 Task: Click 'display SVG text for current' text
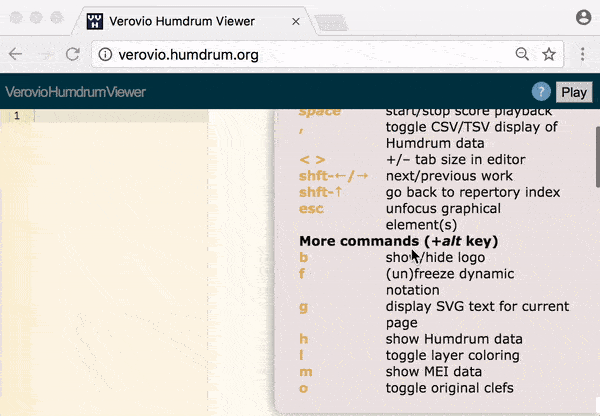pyautogui.click(x=478, y=307)
